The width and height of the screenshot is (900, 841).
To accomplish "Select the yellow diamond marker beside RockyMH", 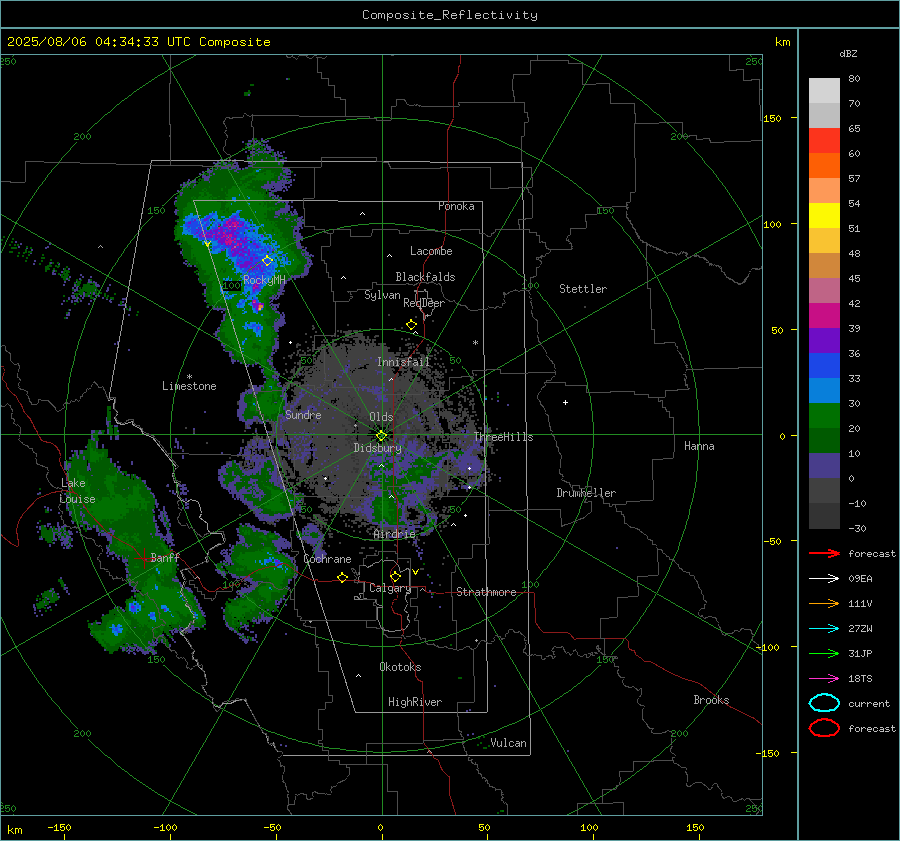I will (267, 261).
